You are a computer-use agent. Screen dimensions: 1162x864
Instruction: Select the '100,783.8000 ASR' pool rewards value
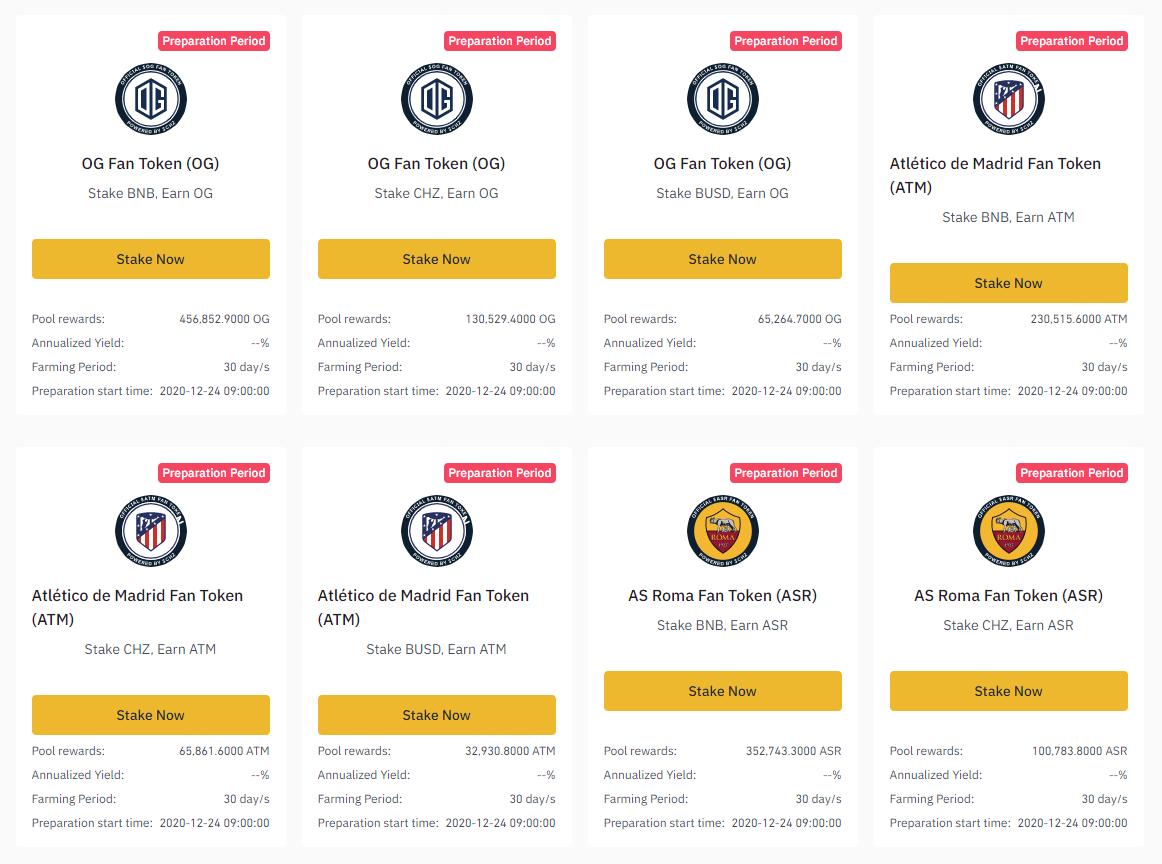pos(1080,751)
